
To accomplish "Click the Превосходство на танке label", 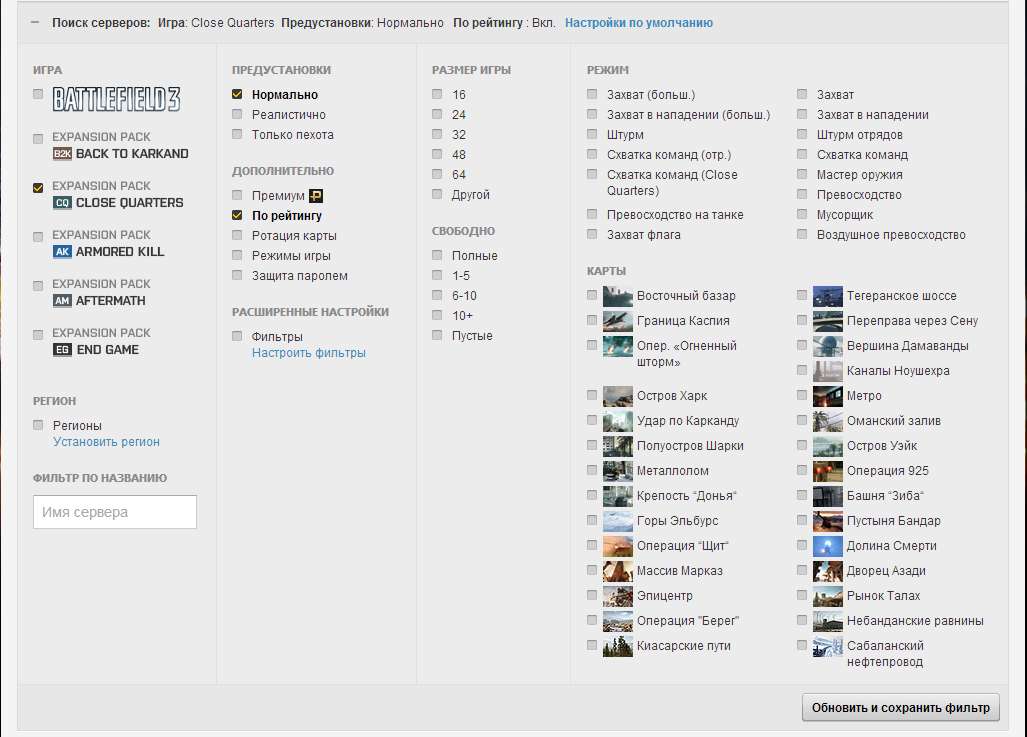I will point(675,215).
